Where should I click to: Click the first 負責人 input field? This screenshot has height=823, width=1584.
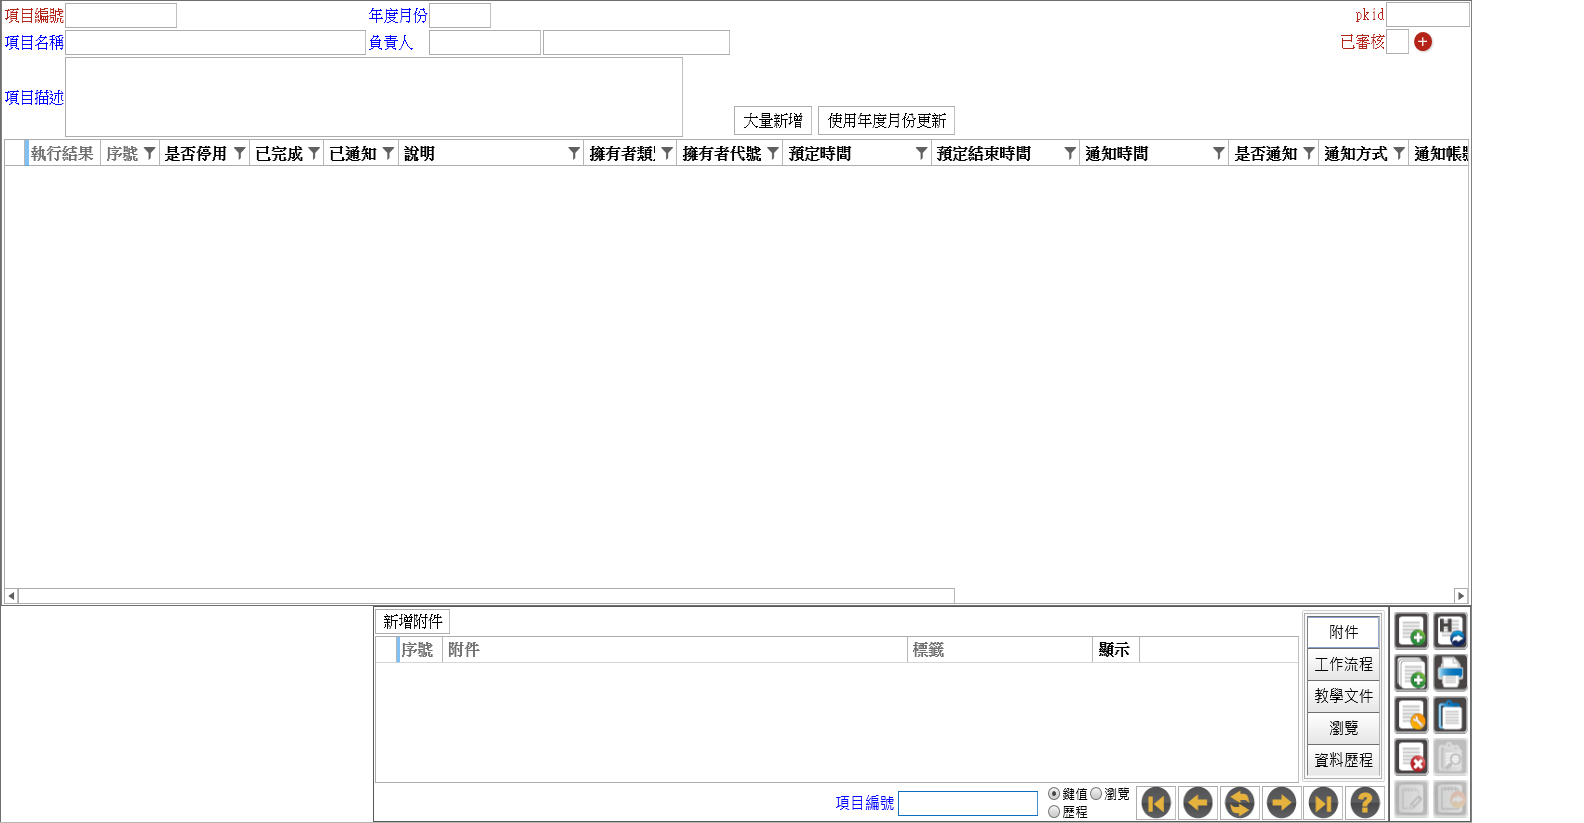[x=485, y=42]
